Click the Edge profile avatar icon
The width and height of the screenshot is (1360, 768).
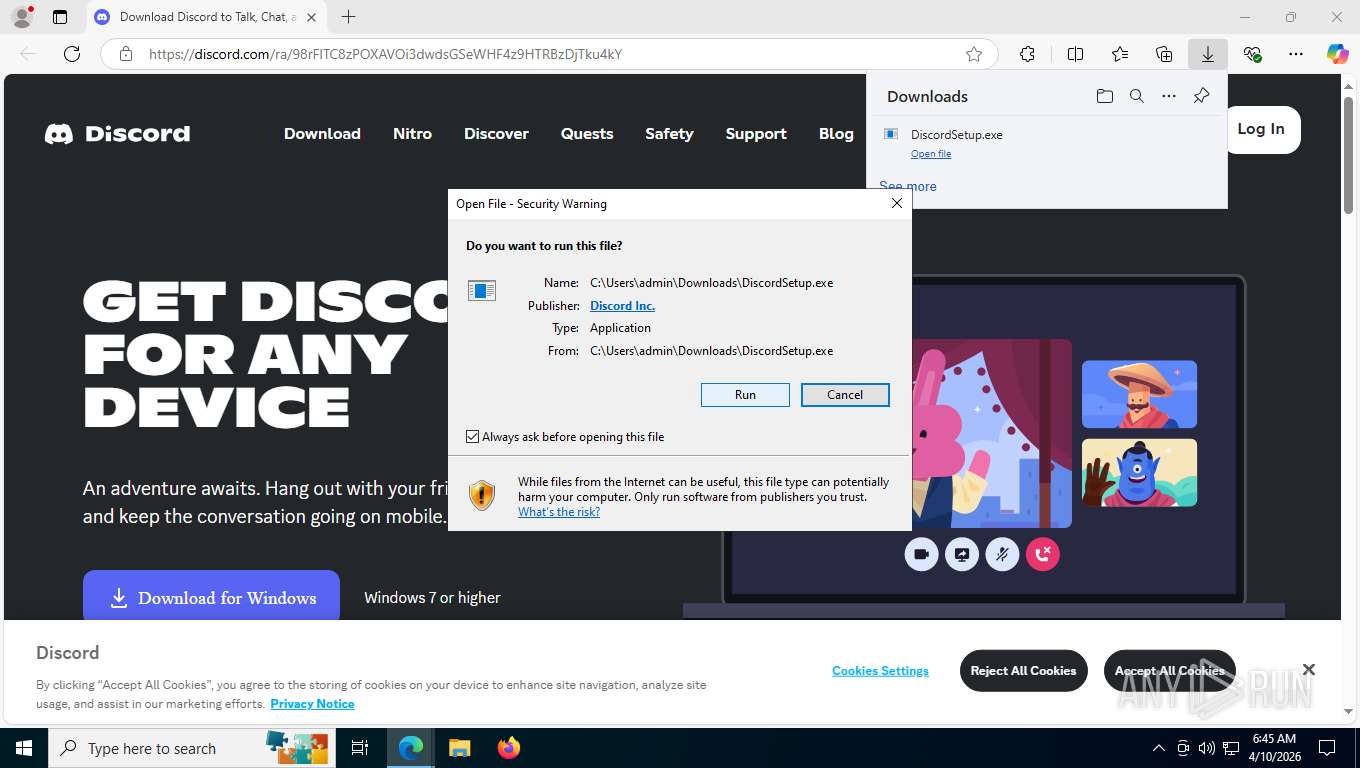[x=20, y=17]
